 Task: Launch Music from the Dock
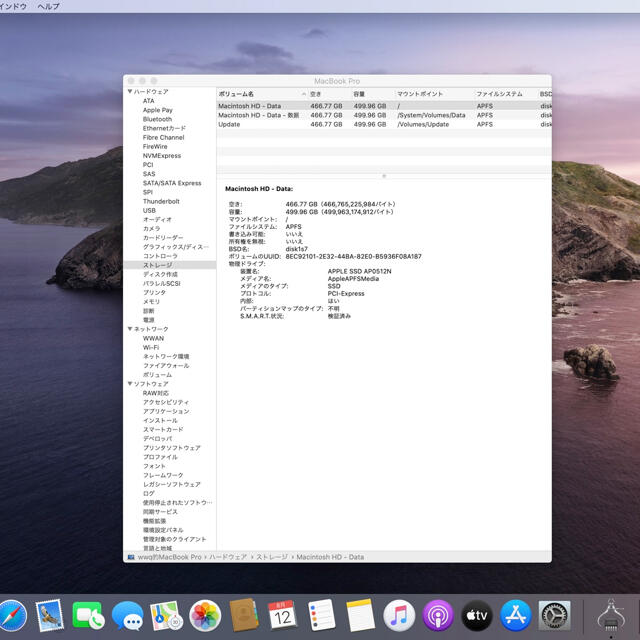coord(399,616)
